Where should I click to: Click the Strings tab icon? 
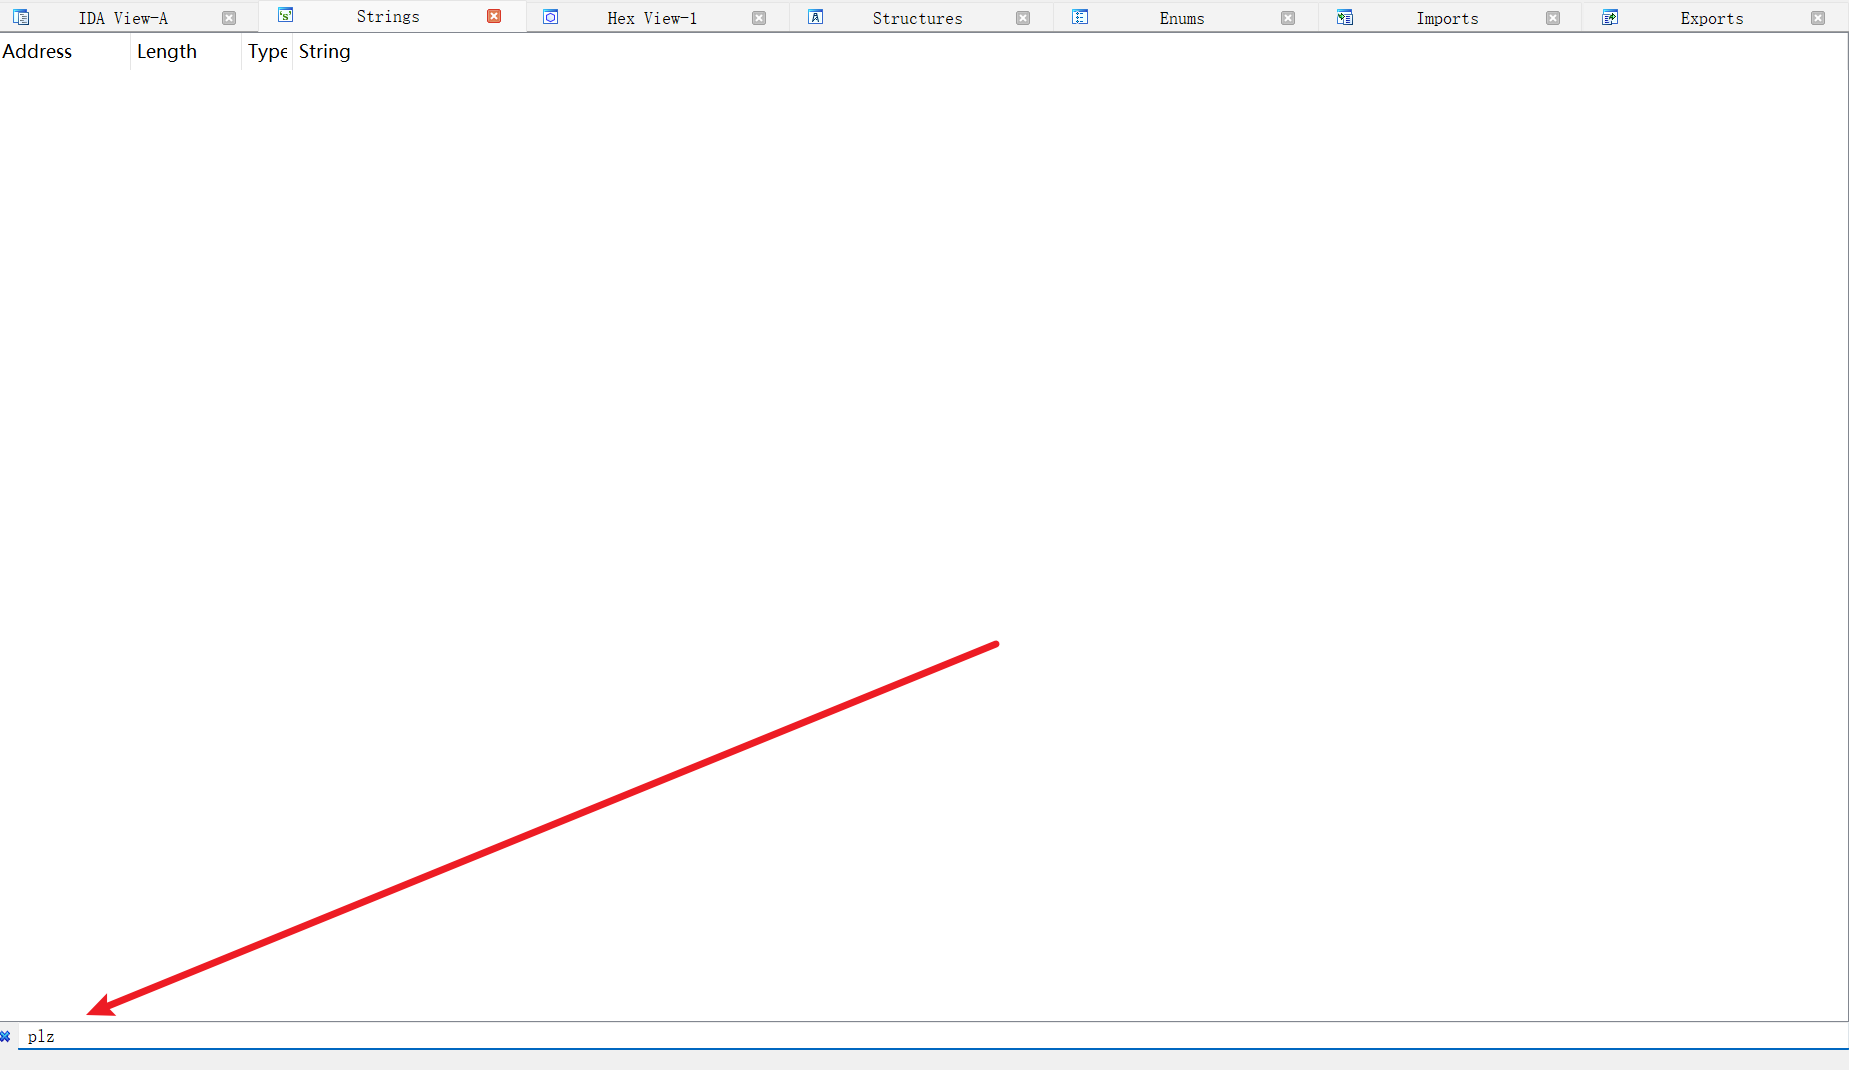285,15
